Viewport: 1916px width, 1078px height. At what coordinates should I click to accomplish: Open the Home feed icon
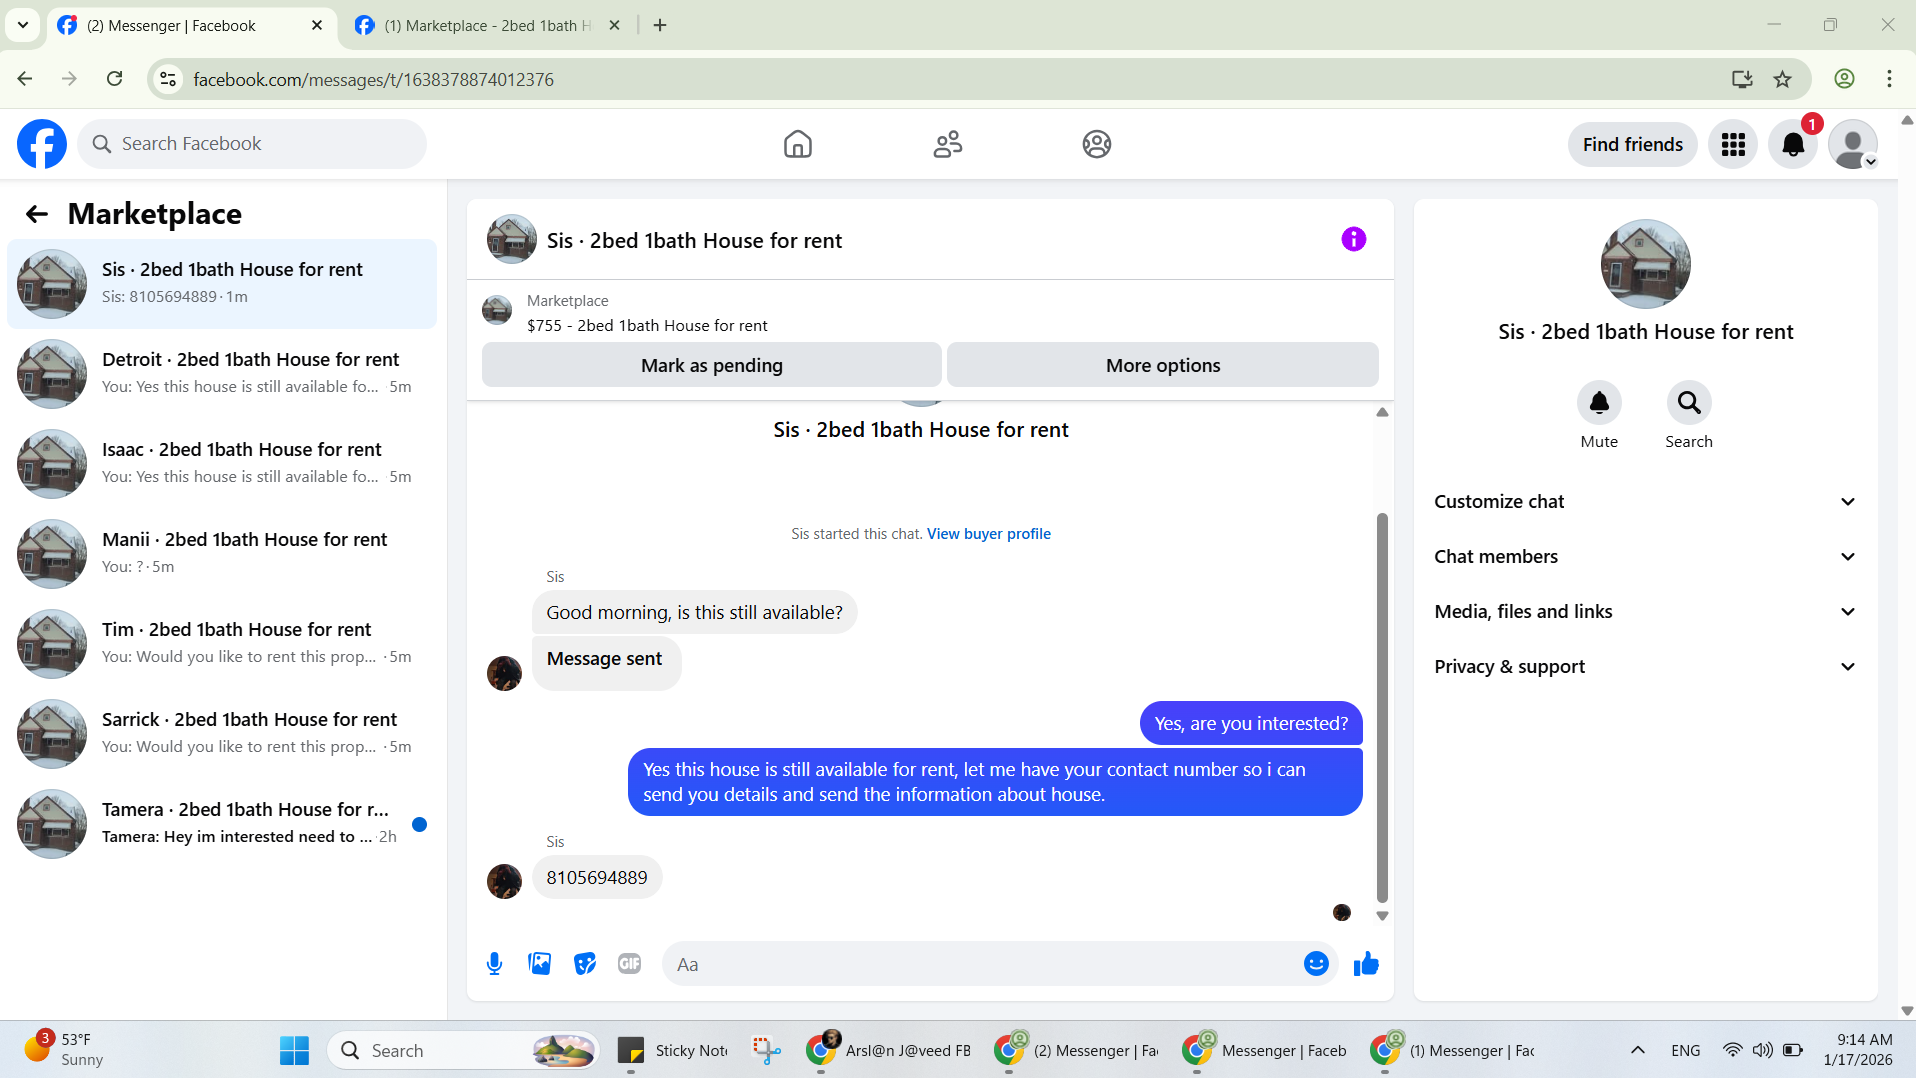click(798, 144)
